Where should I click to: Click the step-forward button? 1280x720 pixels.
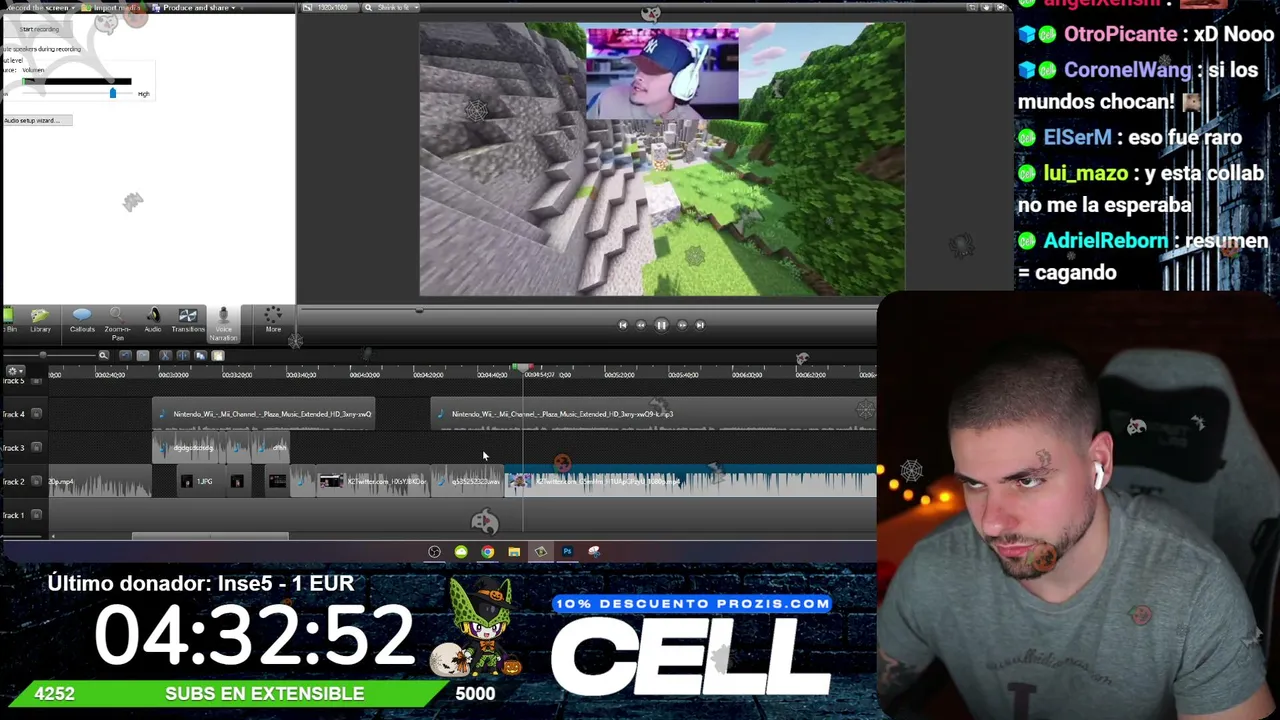(682, 325)
